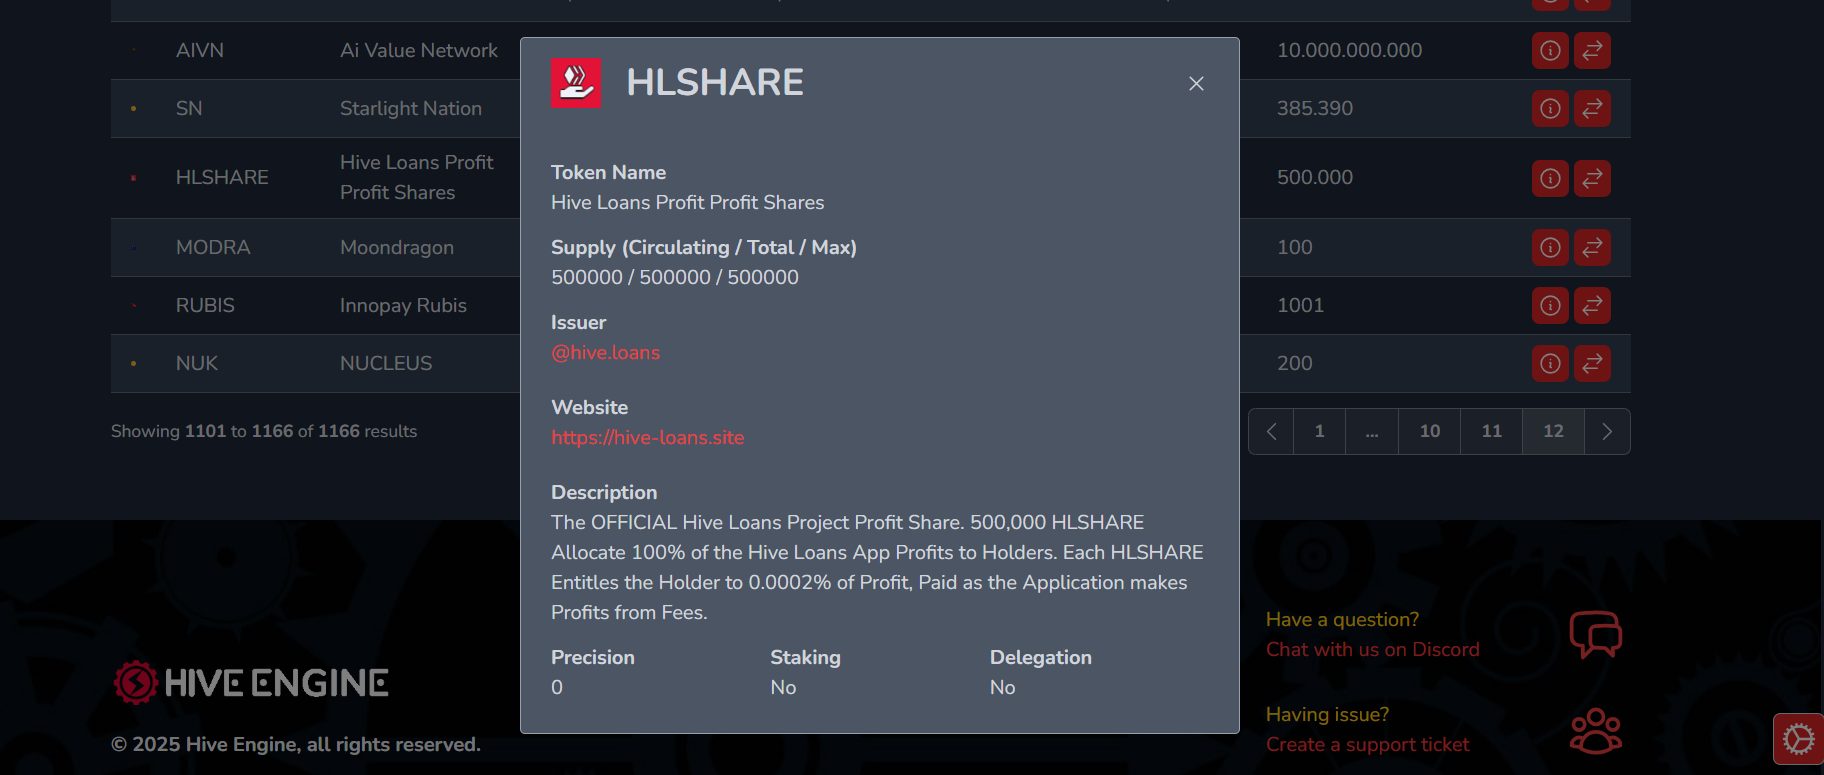1824x775 pixels.
Task: Jump to page 1 of results
Action: click(1319, 431)
